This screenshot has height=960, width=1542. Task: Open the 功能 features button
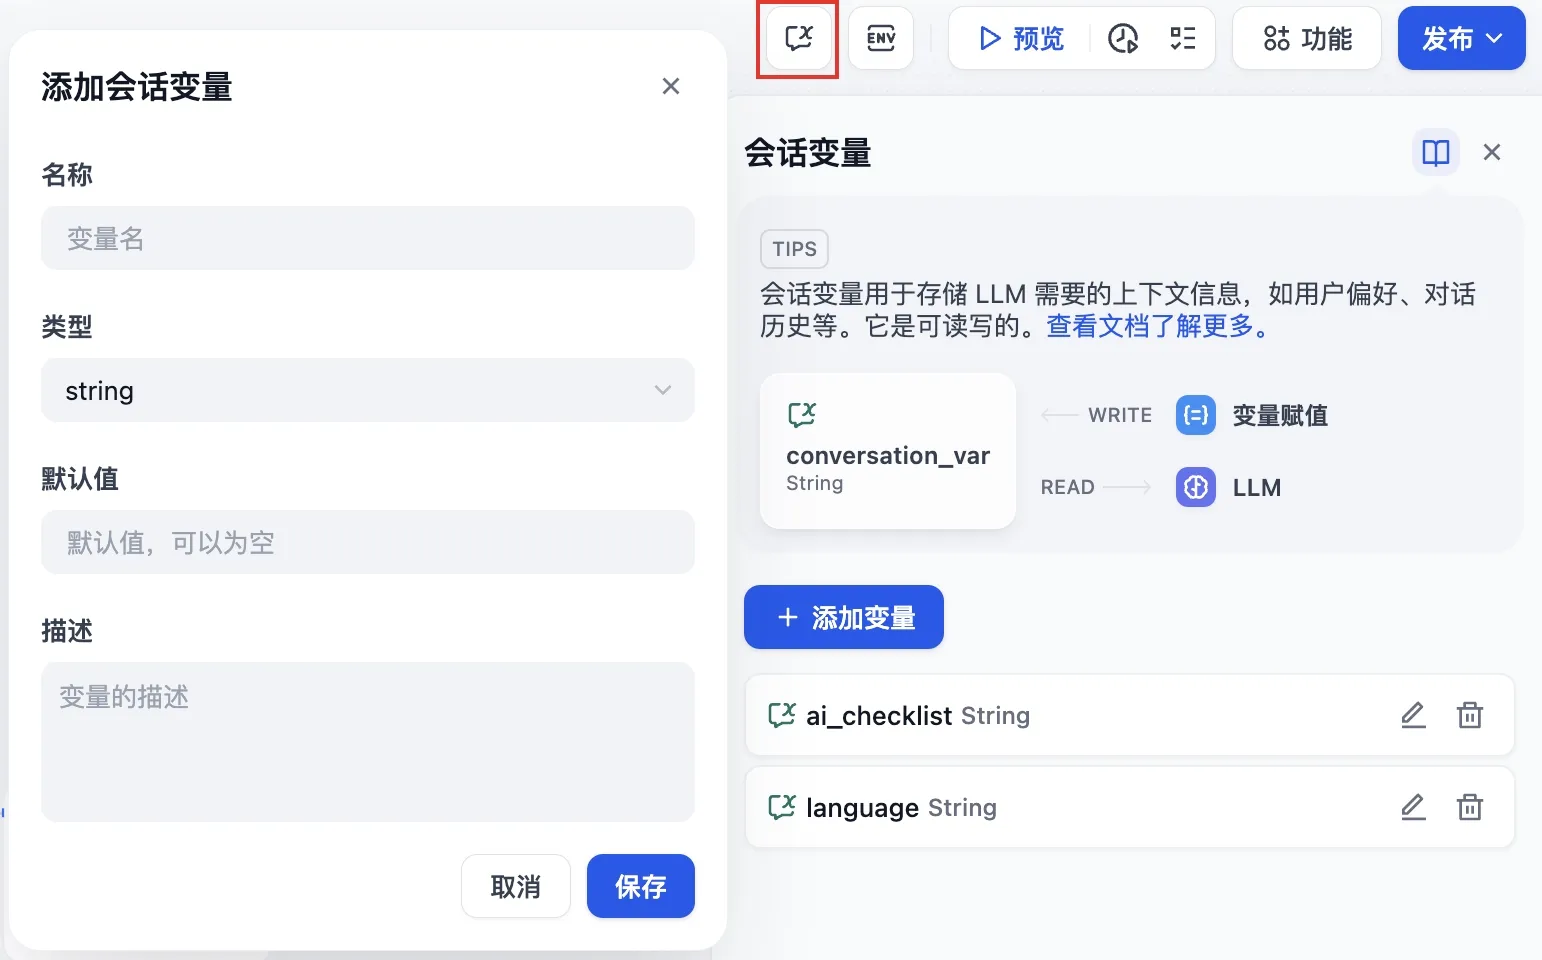coord(1306,39)
